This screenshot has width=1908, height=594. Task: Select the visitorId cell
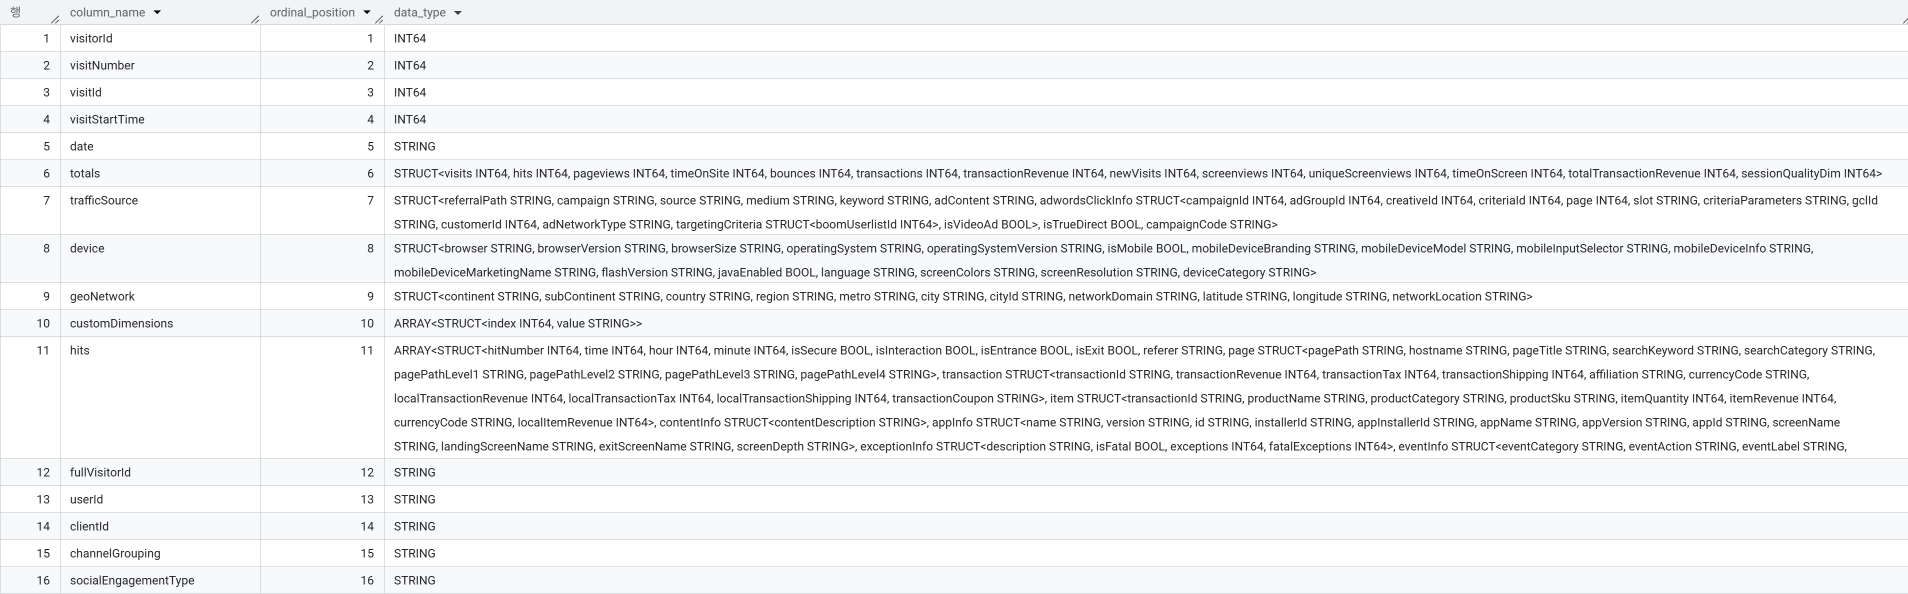(91, 39)
